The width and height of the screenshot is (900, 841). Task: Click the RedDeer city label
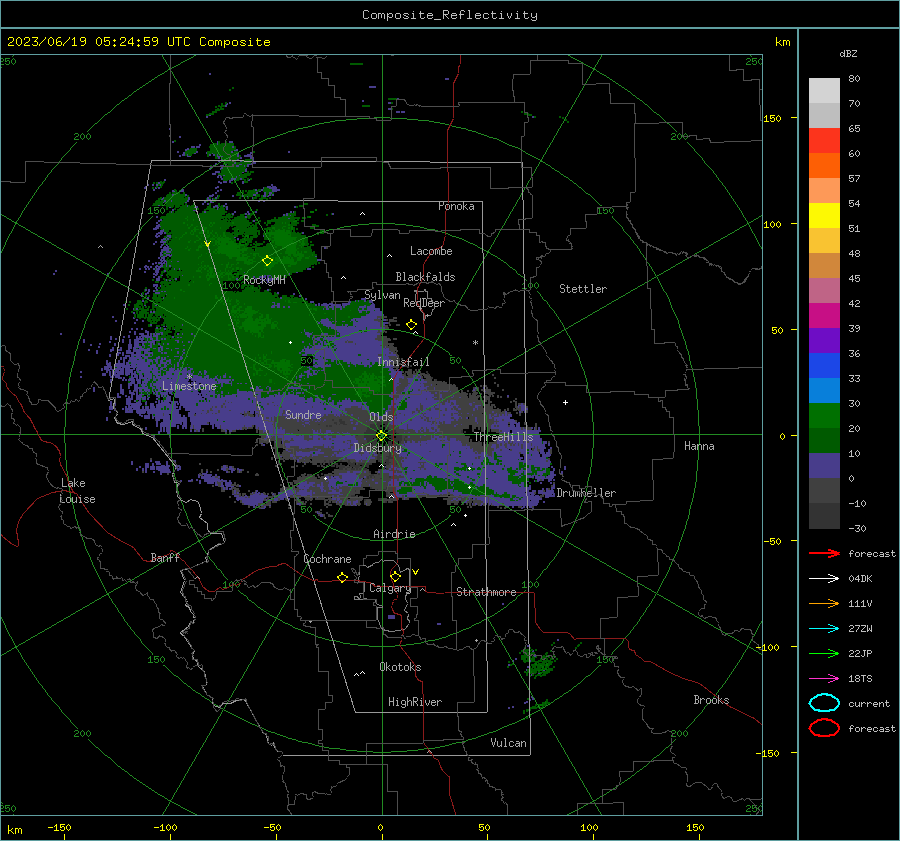[x=424, y=303]
